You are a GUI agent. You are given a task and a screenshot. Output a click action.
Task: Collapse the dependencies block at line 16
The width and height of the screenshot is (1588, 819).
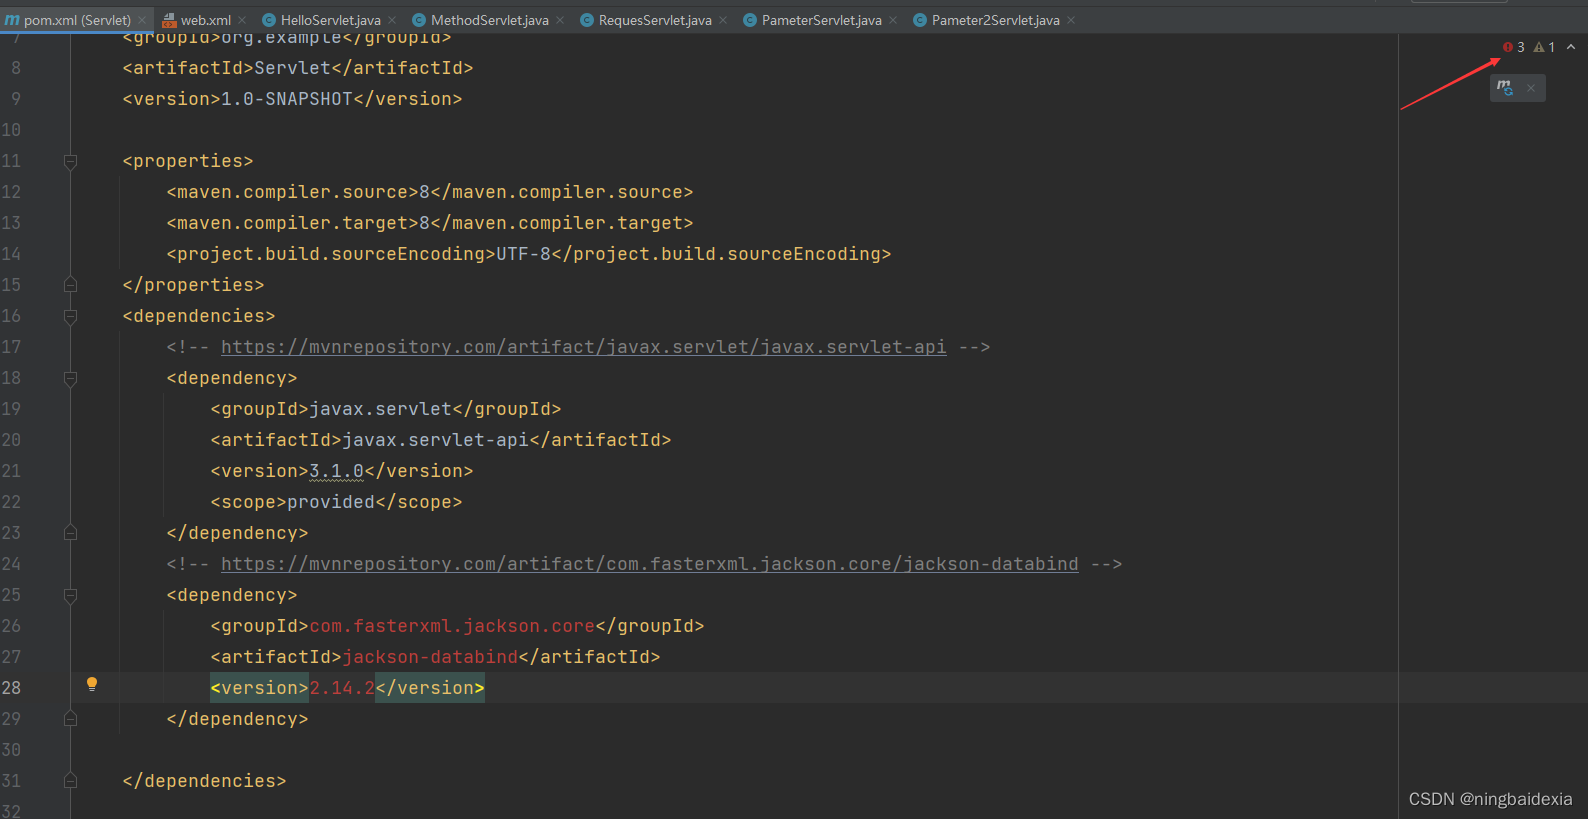tap(70, 316)
